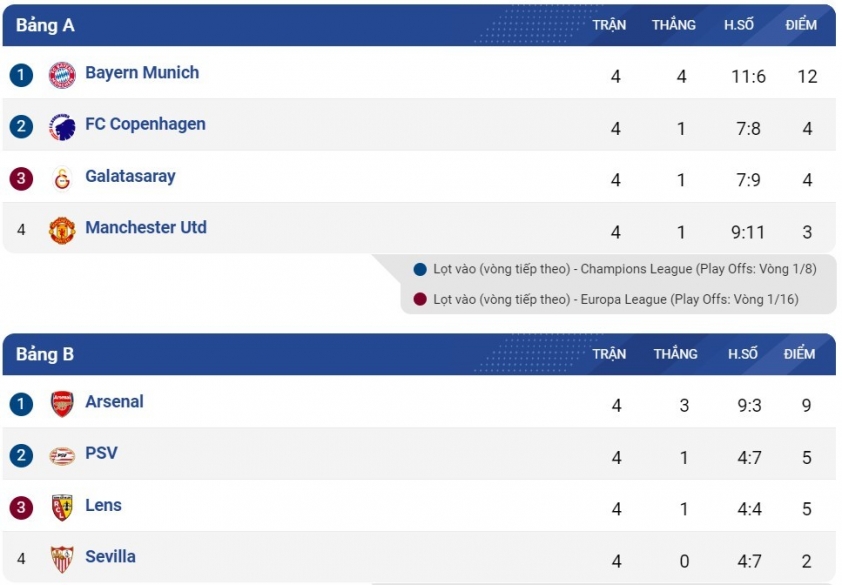This screenshot has width=842, height=585.
Task: Open the Galatasaray team link
Action: click(x=130, y=176)
